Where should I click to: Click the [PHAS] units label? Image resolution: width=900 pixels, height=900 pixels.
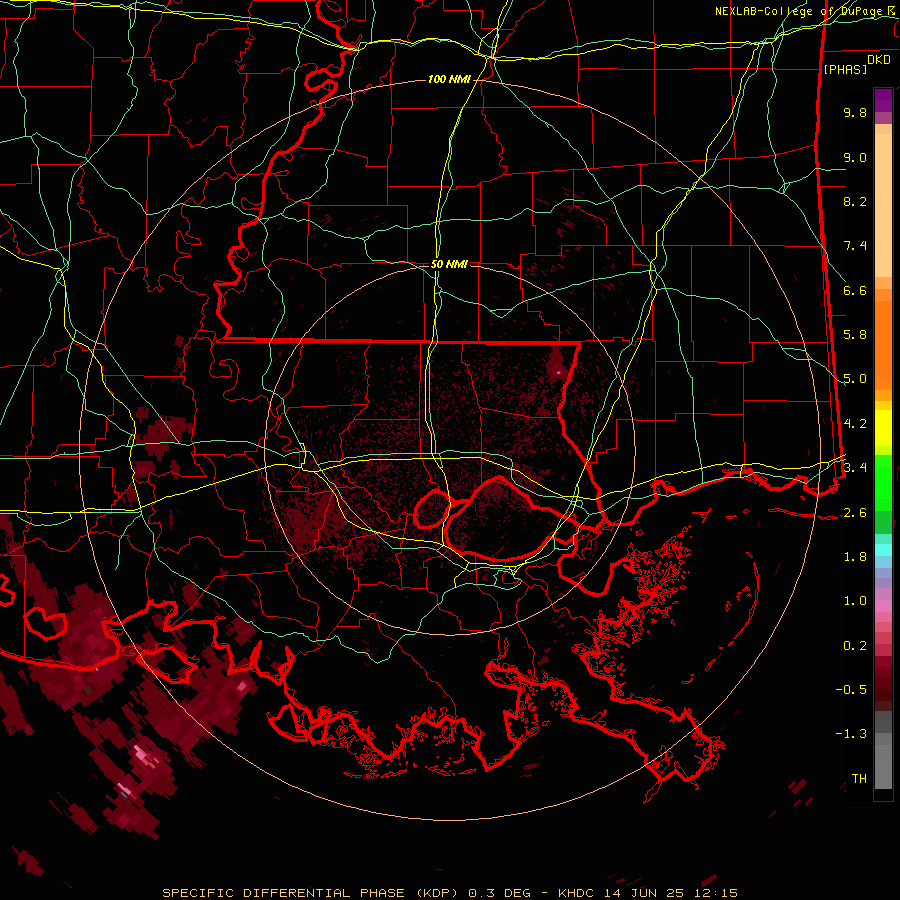[x=845, y=69]
